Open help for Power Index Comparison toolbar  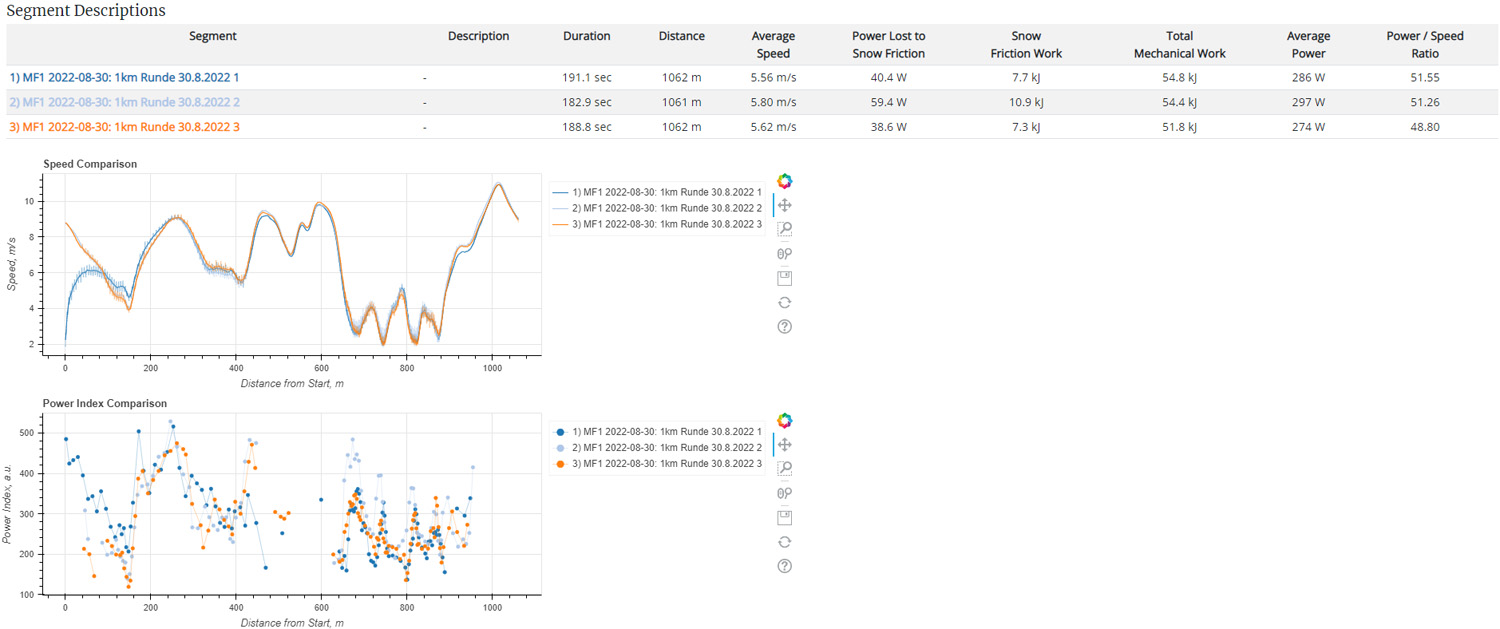click(785, 566)
